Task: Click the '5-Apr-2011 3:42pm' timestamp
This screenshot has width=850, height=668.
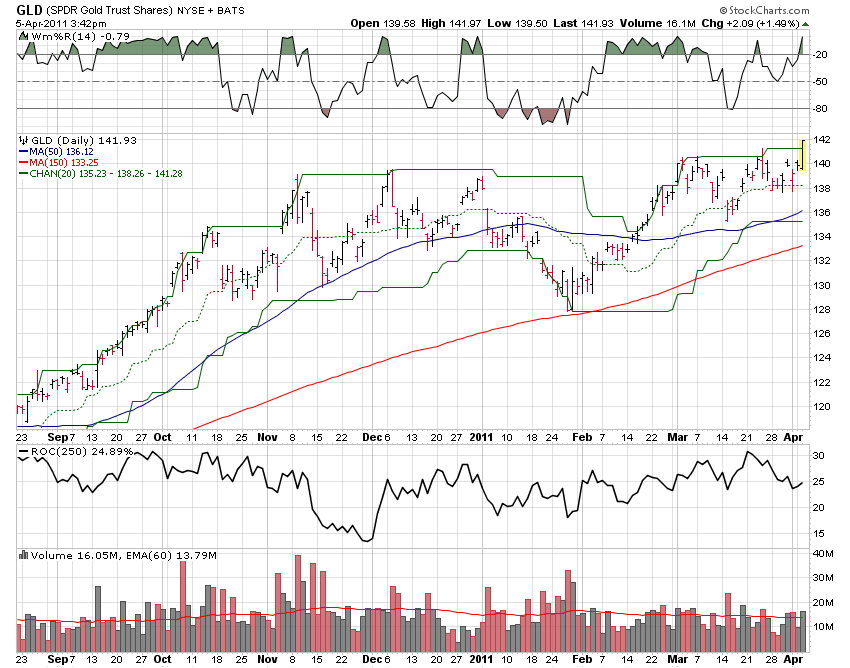Action: coord(61,23)
